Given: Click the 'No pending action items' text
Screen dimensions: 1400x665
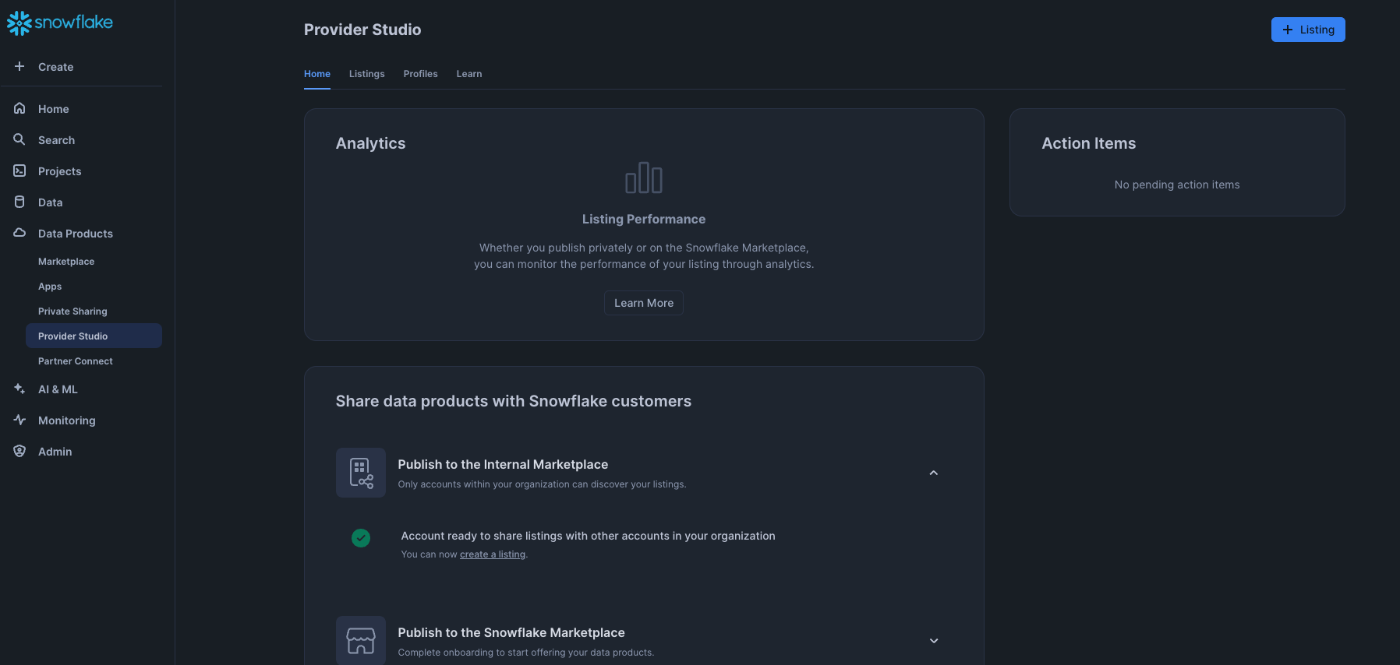Looking at the screenshot, I should click(x=1177, y=184).
